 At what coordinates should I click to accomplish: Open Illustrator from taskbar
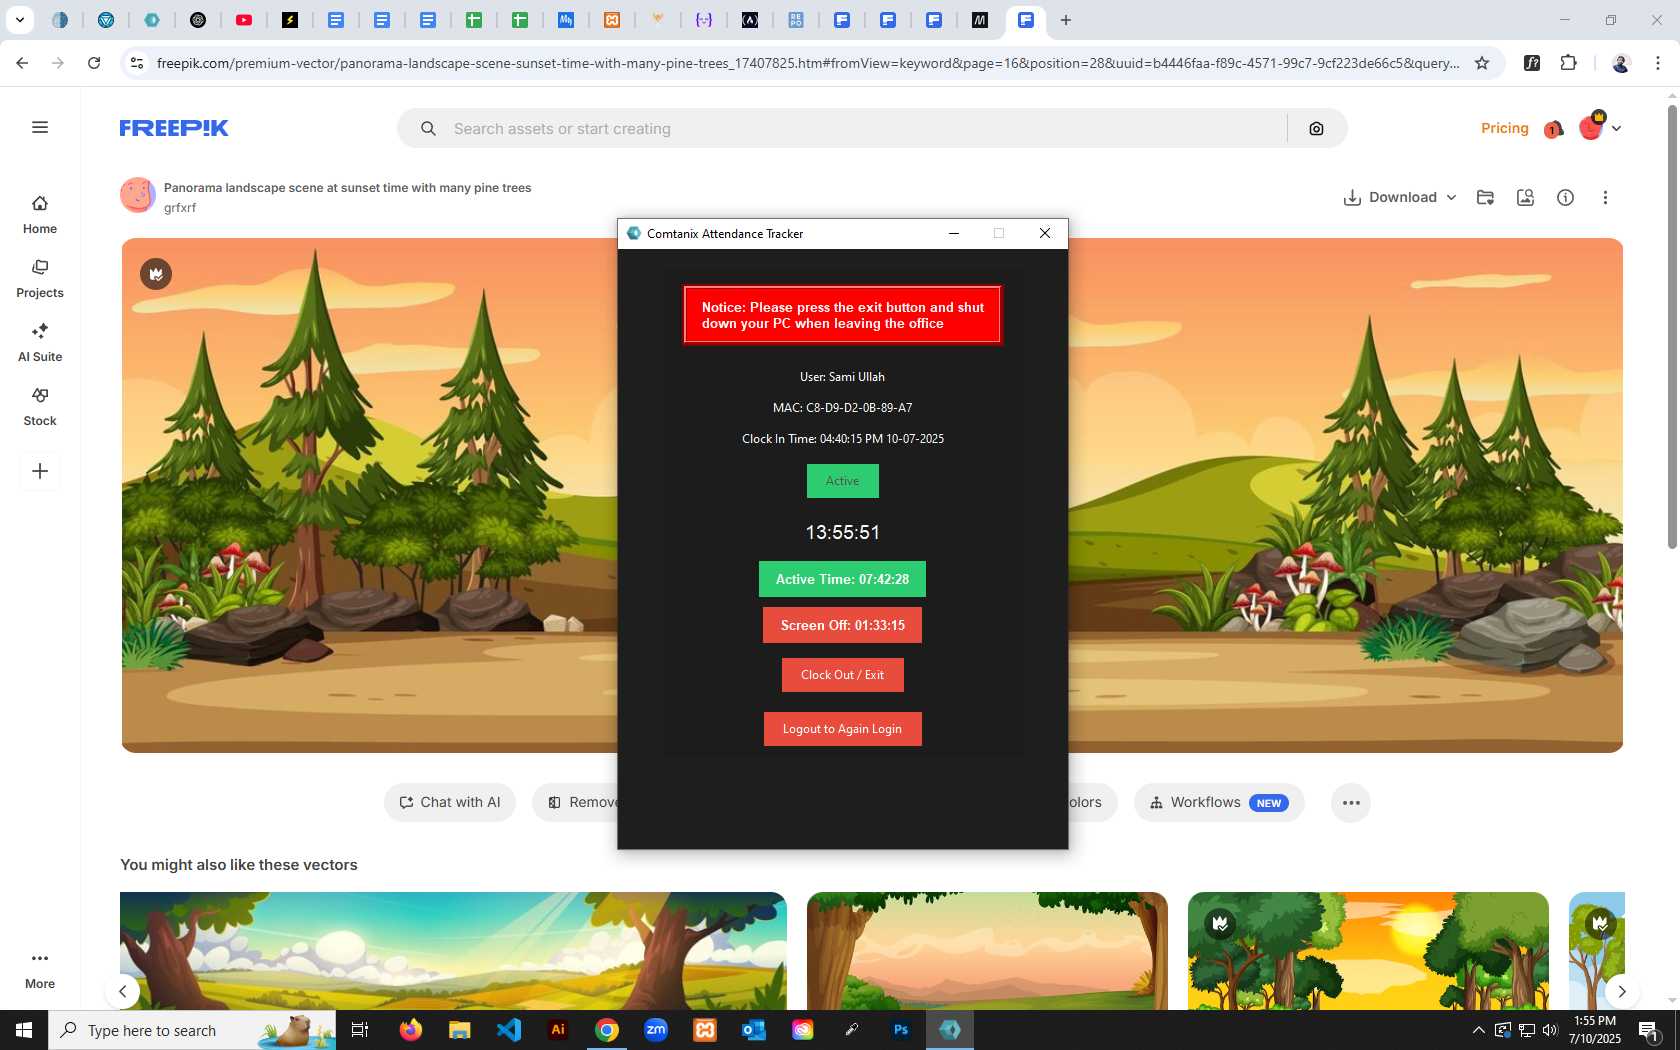(558, 1030)
